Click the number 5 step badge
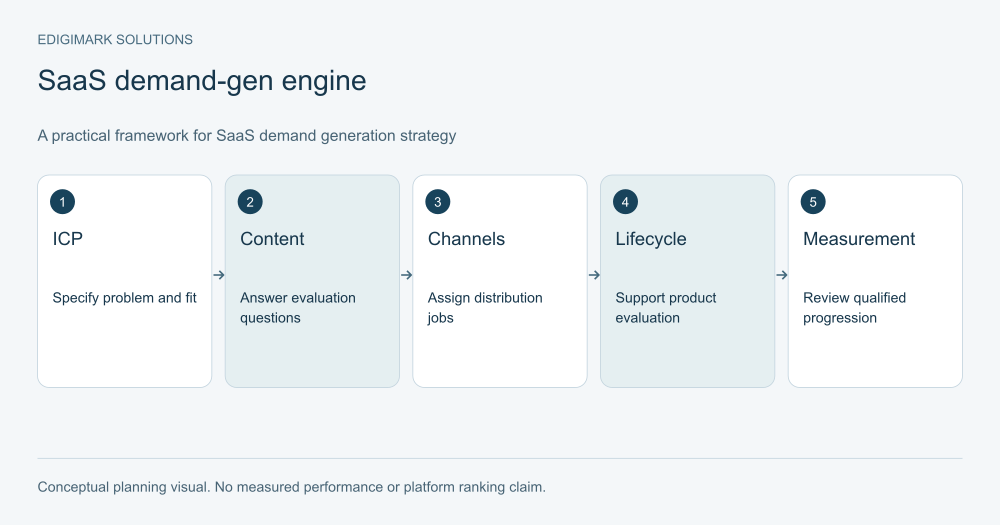Screen dimensions: 1000x525 pyautogui.click(x=813, y=202)
